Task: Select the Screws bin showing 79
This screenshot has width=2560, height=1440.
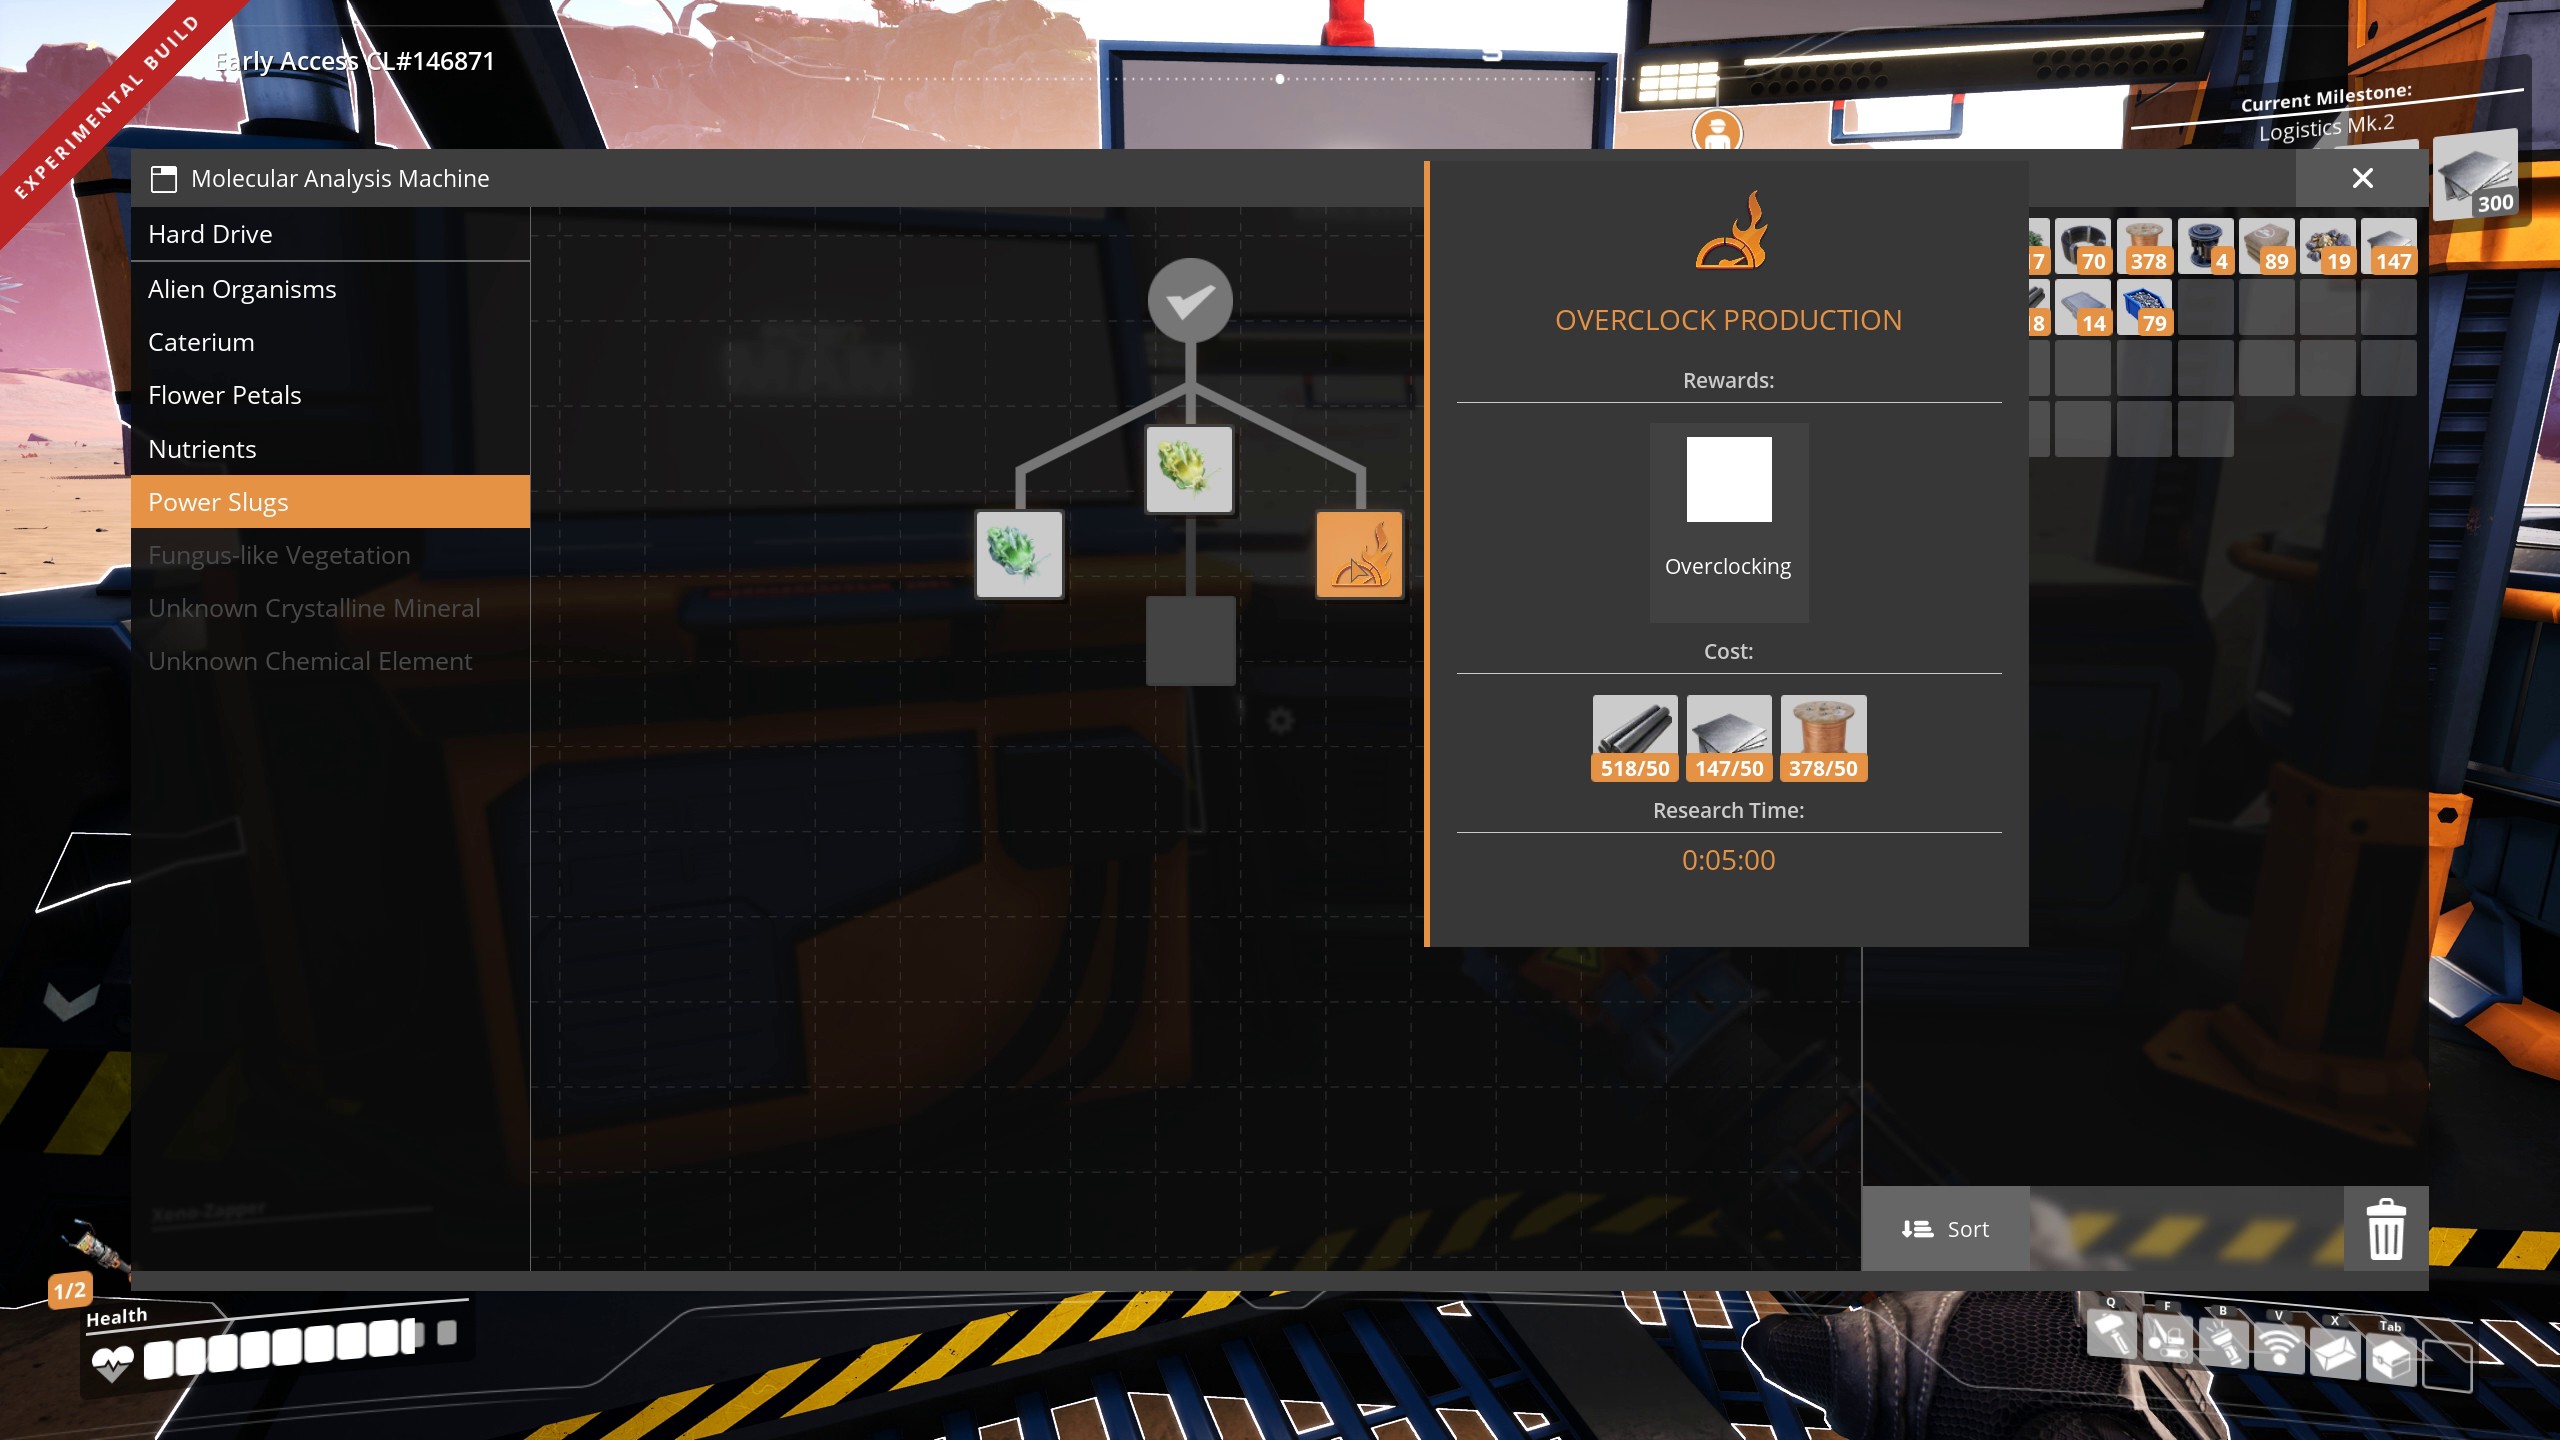Action: (x=2146, y=307)
